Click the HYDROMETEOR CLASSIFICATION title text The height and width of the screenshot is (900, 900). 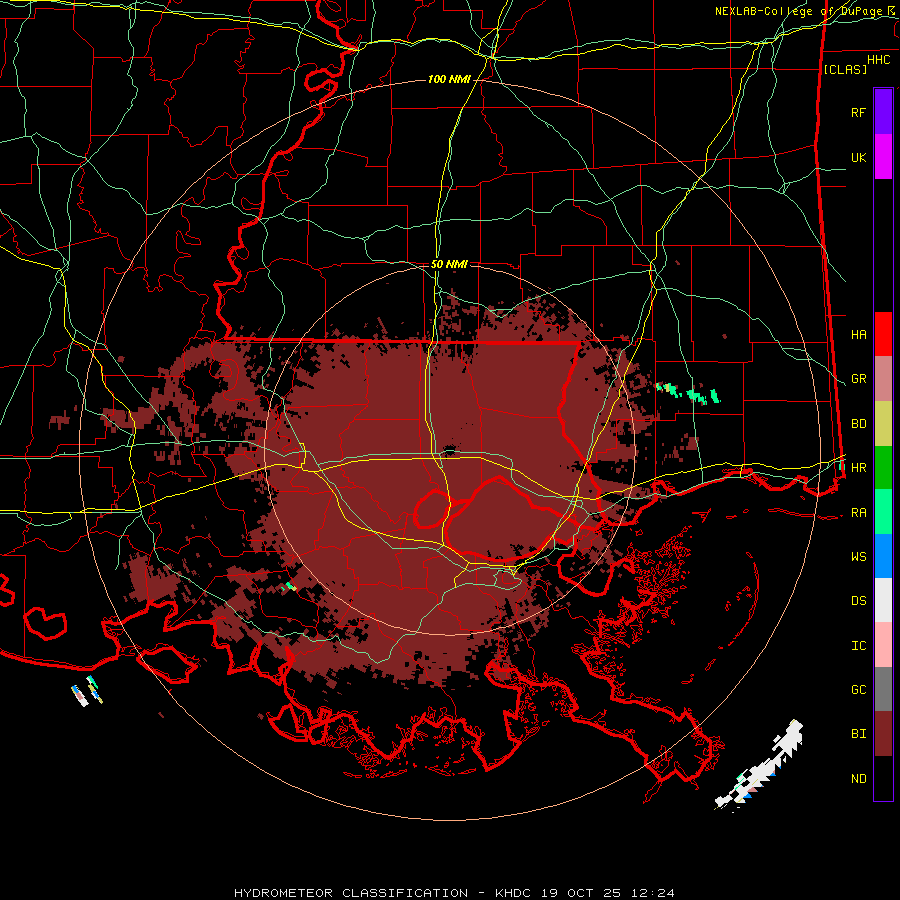click(x=351, y=893)
